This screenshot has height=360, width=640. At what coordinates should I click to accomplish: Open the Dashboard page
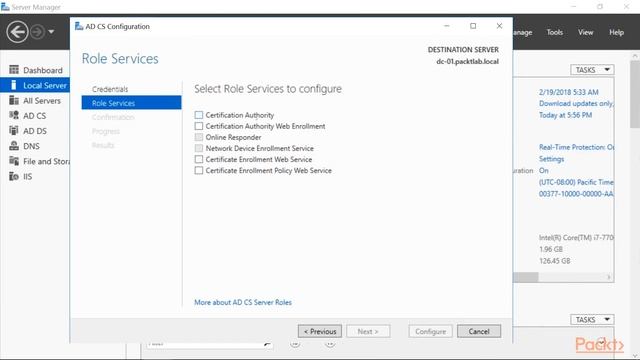43,70
